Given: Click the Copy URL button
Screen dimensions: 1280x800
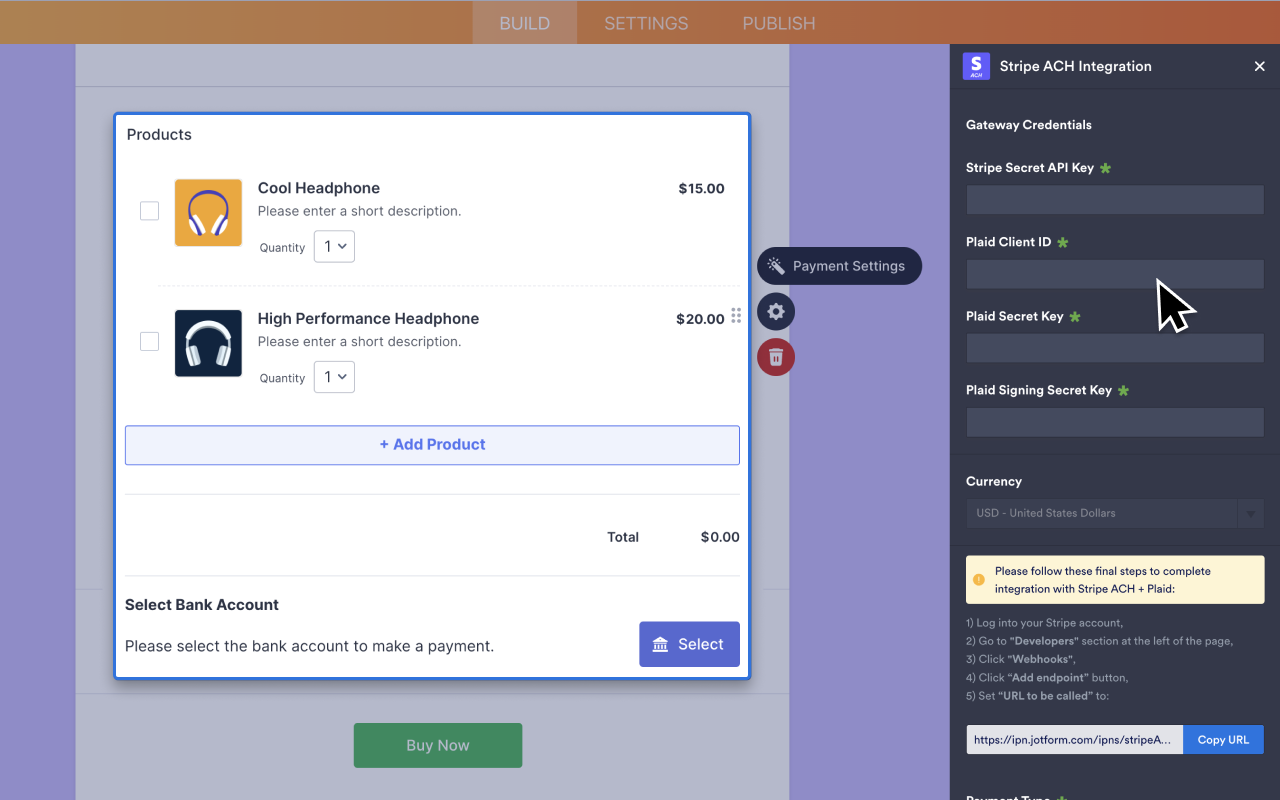Looking at the screenshot, I should pyautogui.click(x=1223, y=739).
